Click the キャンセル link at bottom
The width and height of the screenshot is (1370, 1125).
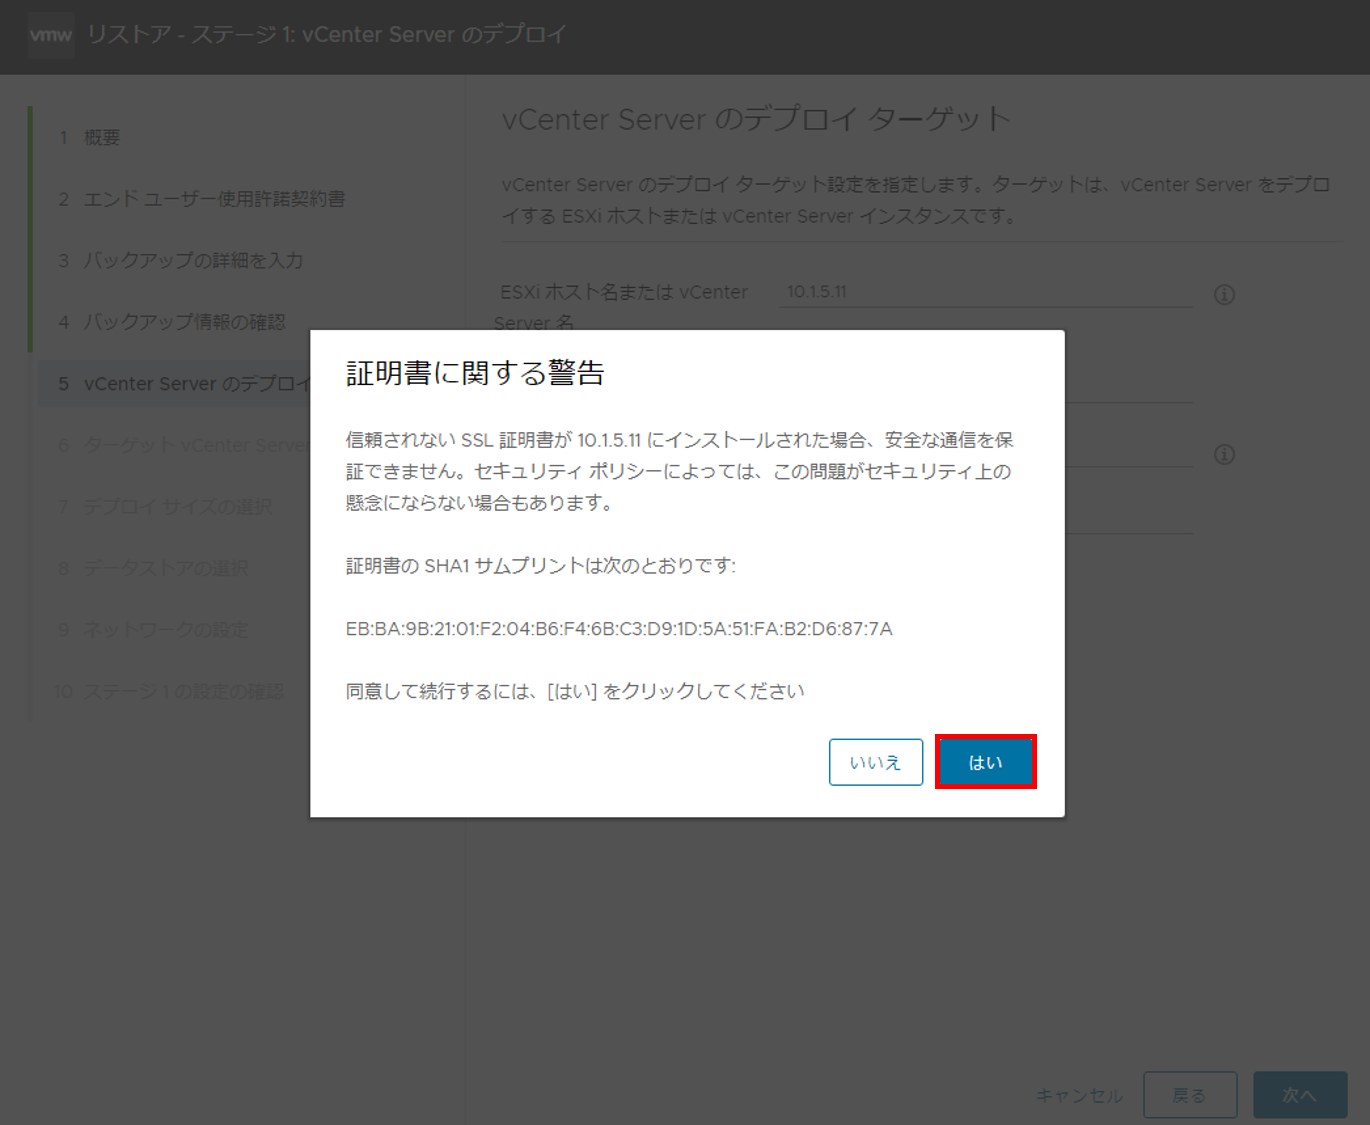pyautogui.click(x=1078, y=1095)
